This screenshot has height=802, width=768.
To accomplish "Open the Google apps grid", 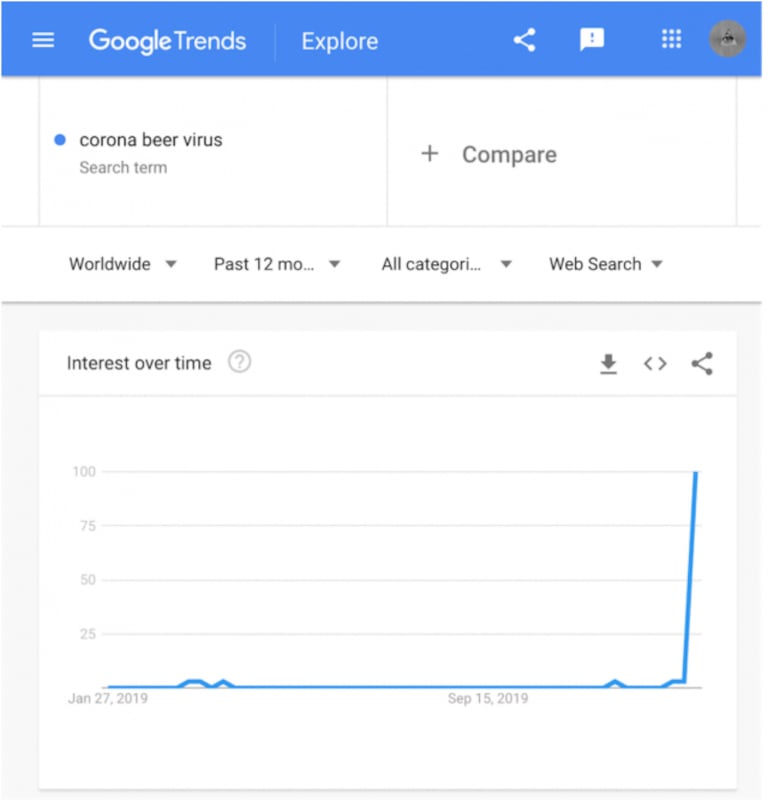I will tap(671, 40).
